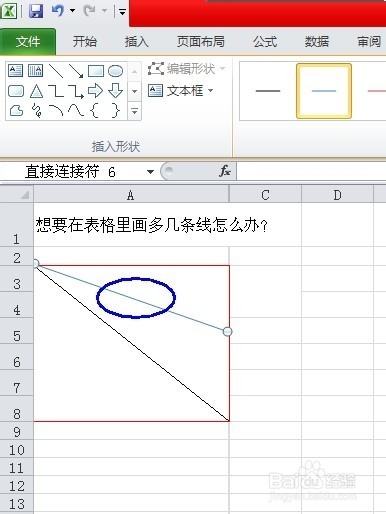Select the freeform shape tool
Screen dimensions: 386x514
[x=16, y=110]
